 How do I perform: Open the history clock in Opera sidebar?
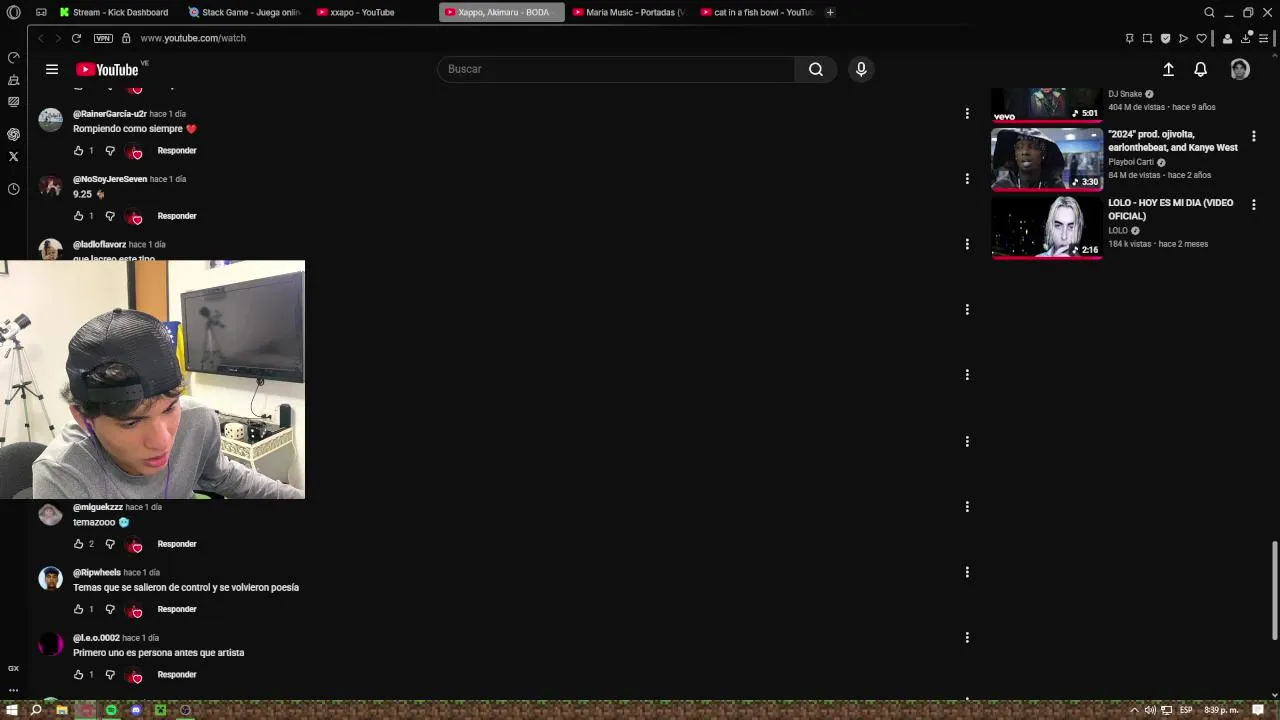pyautogui.click(x=13, y=189)
